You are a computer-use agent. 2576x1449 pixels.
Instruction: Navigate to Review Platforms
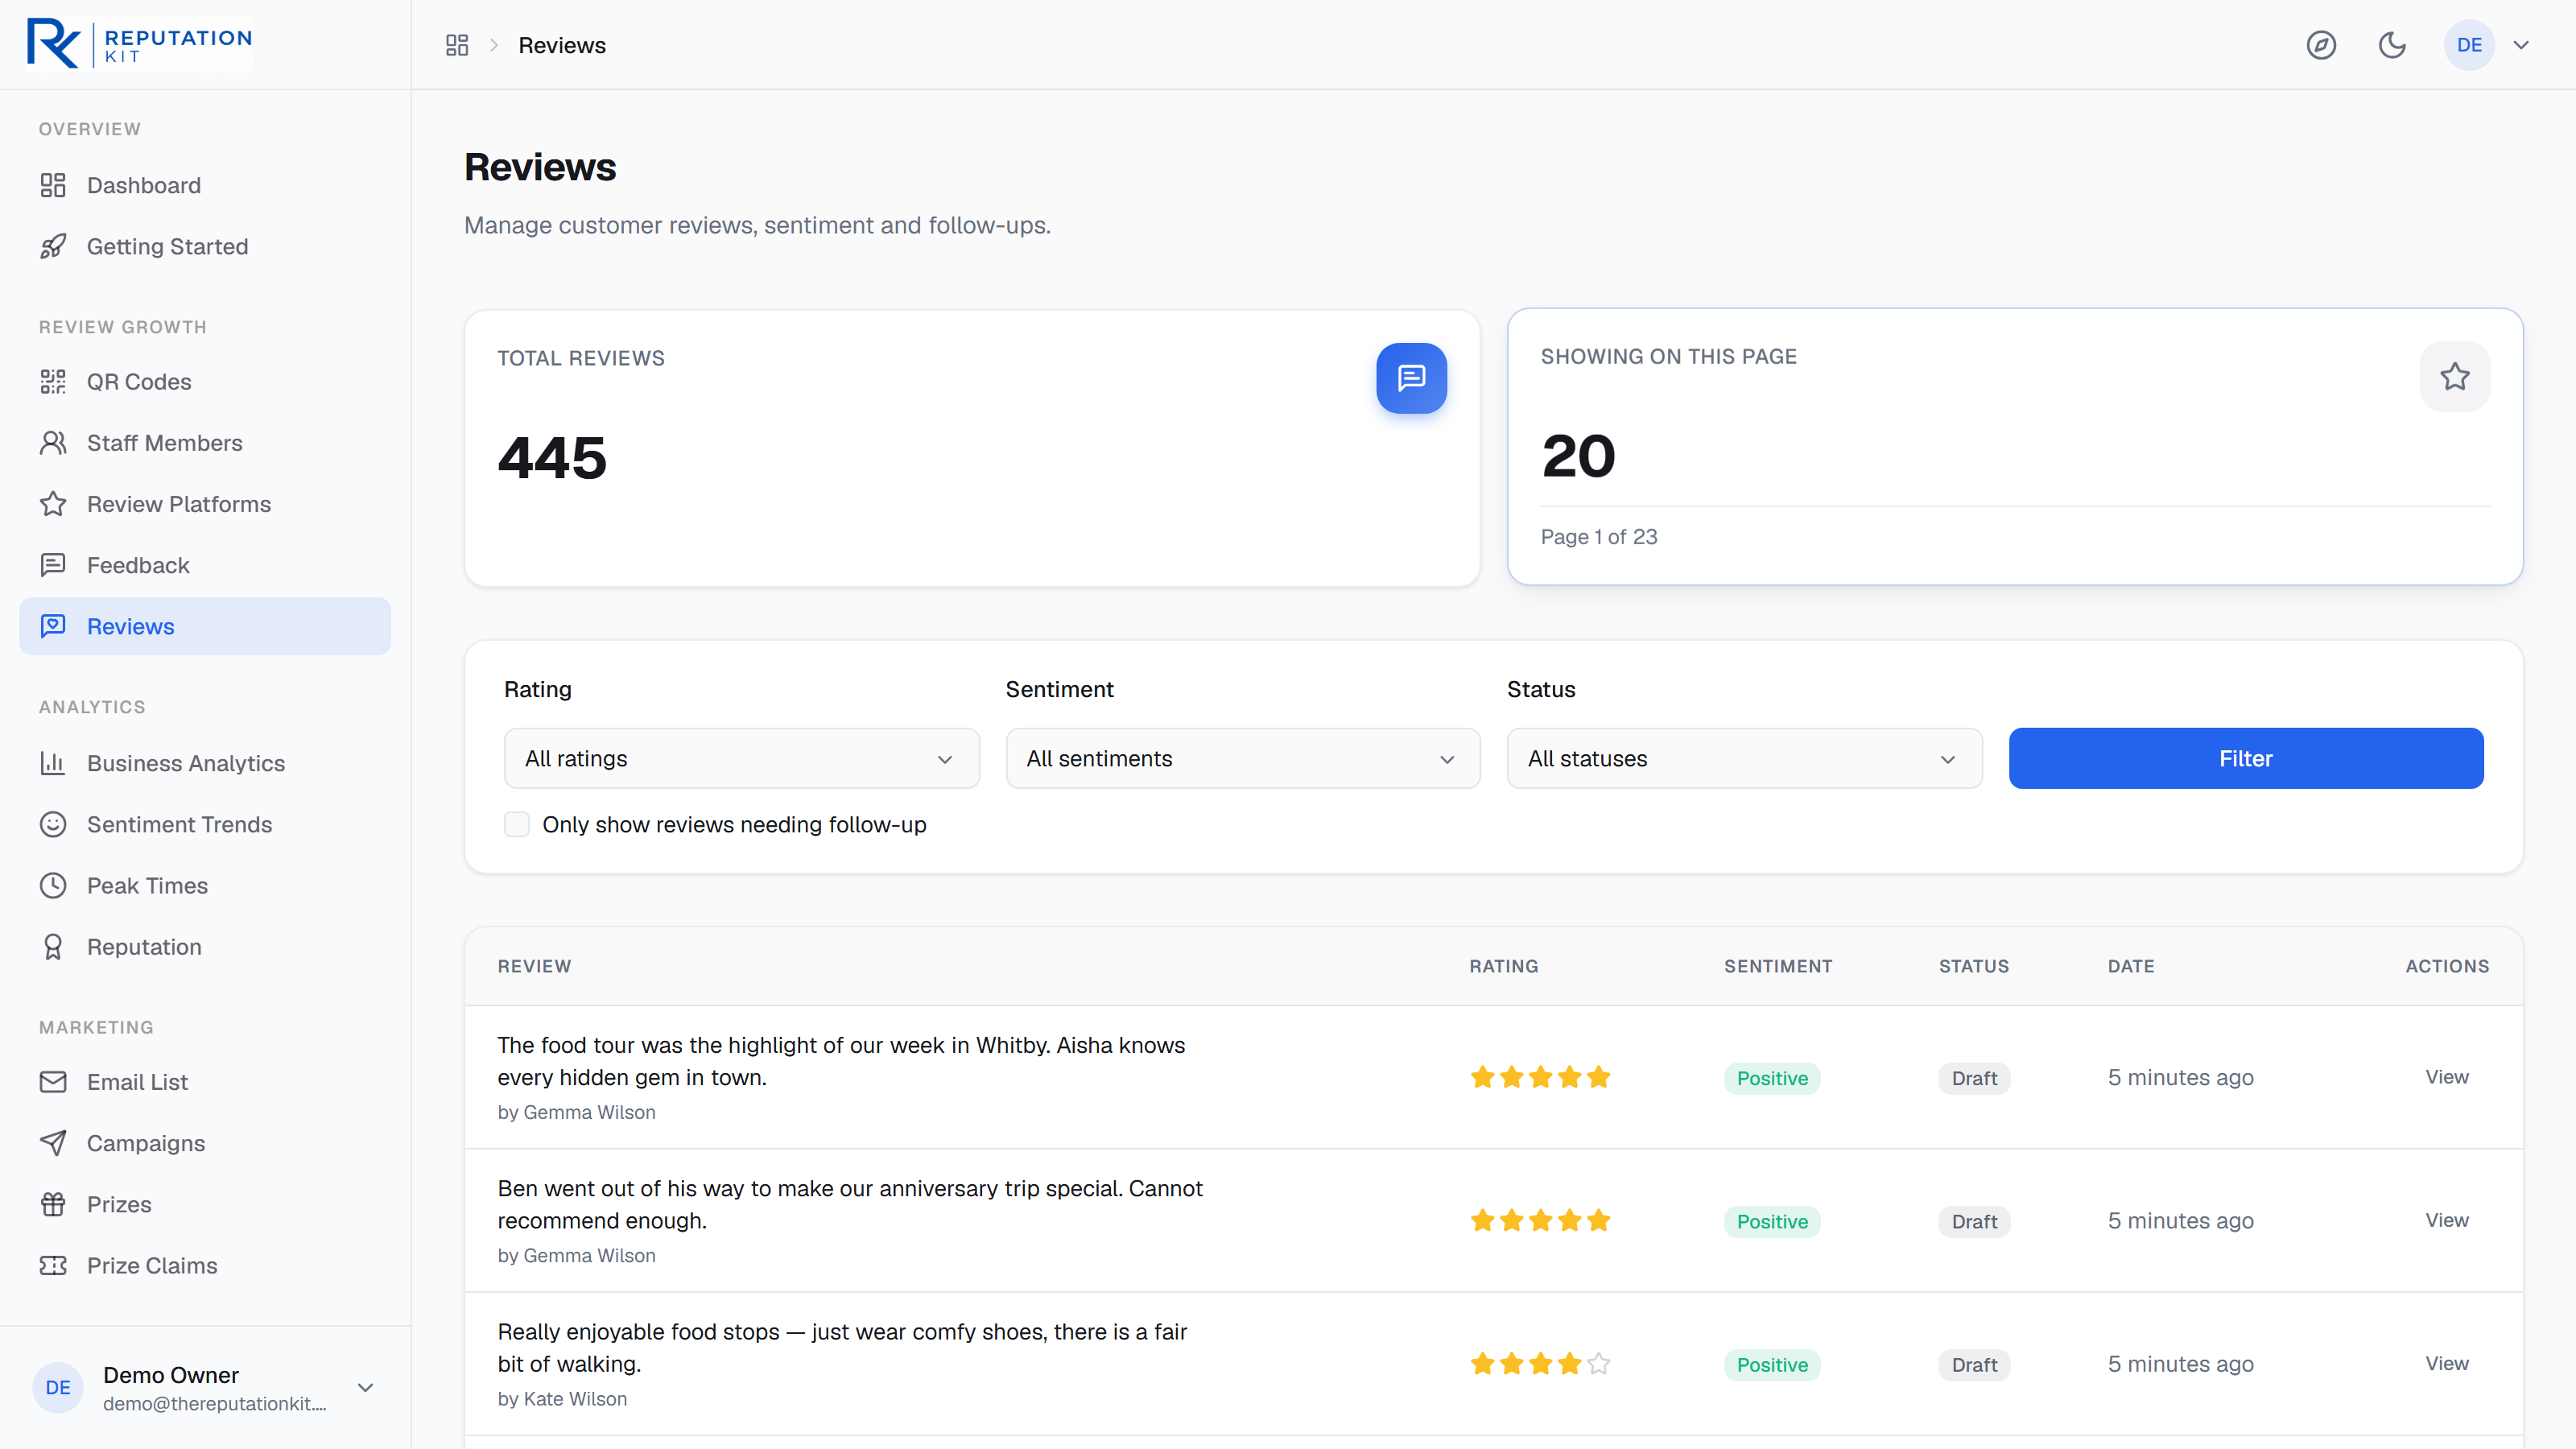[205, 504]
